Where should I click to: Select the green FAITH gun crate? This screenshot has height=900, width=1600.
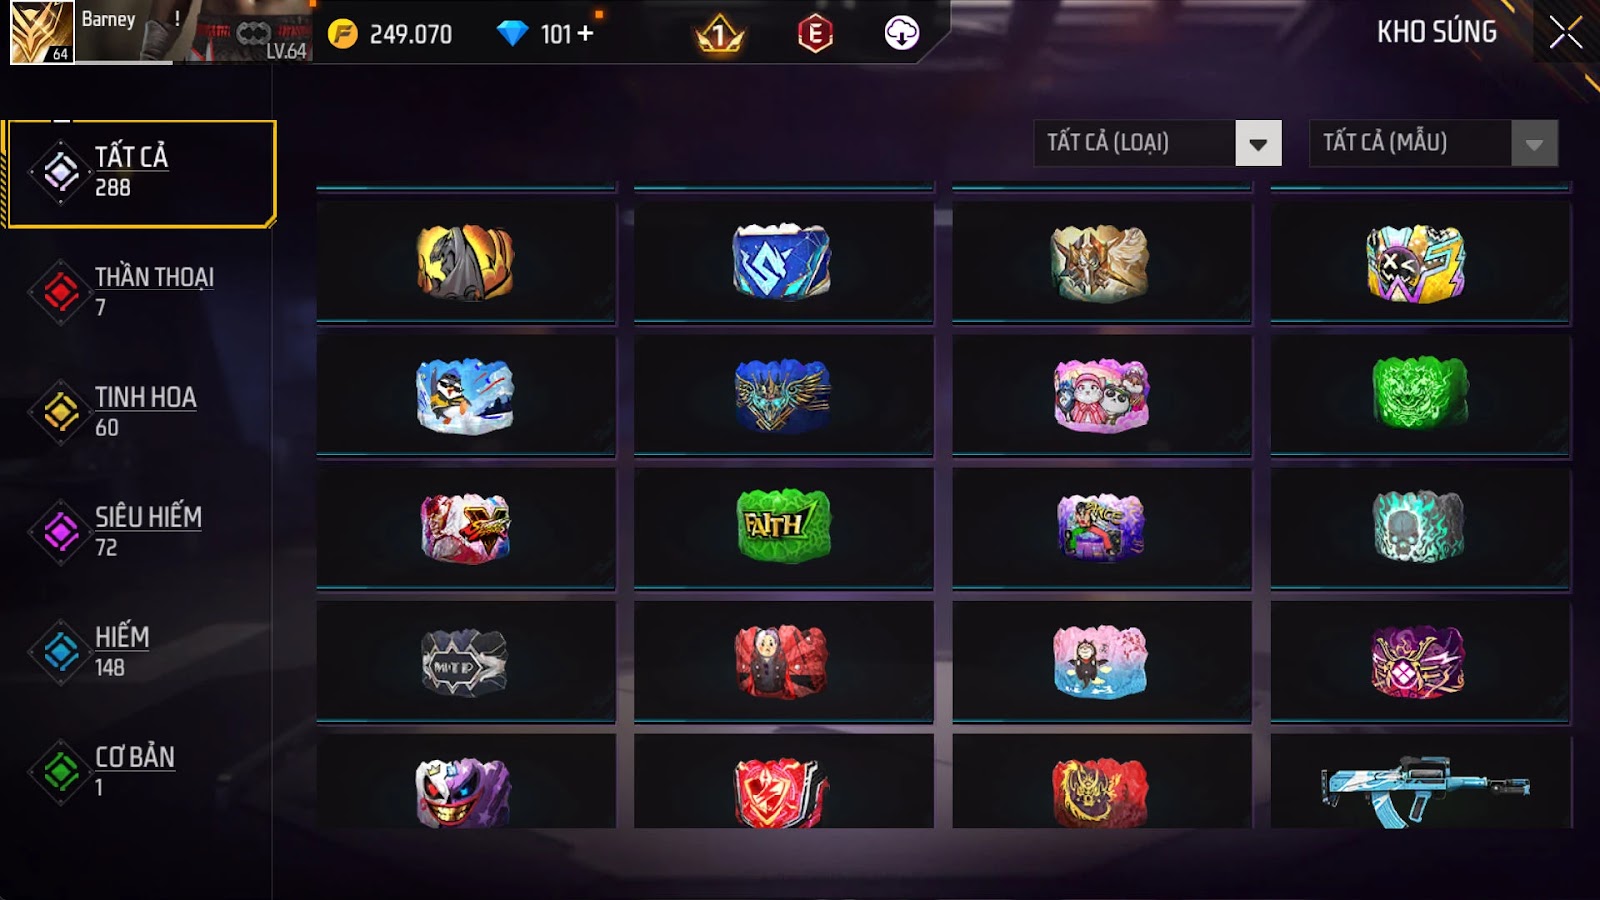click(784, 526)
